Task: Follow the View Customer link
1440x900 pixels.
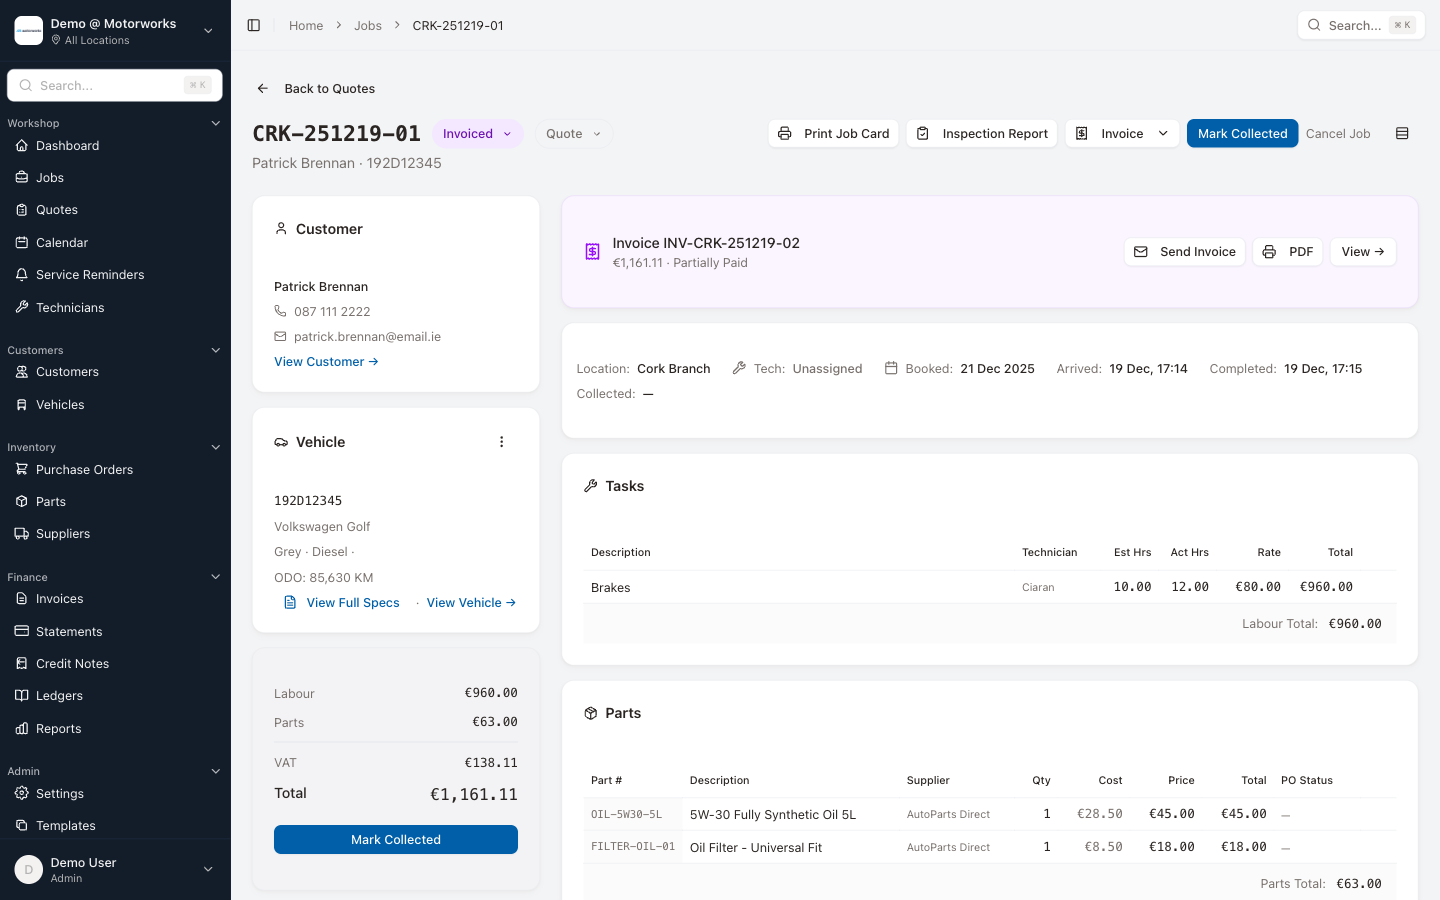Action: click(x=326, y=362)
